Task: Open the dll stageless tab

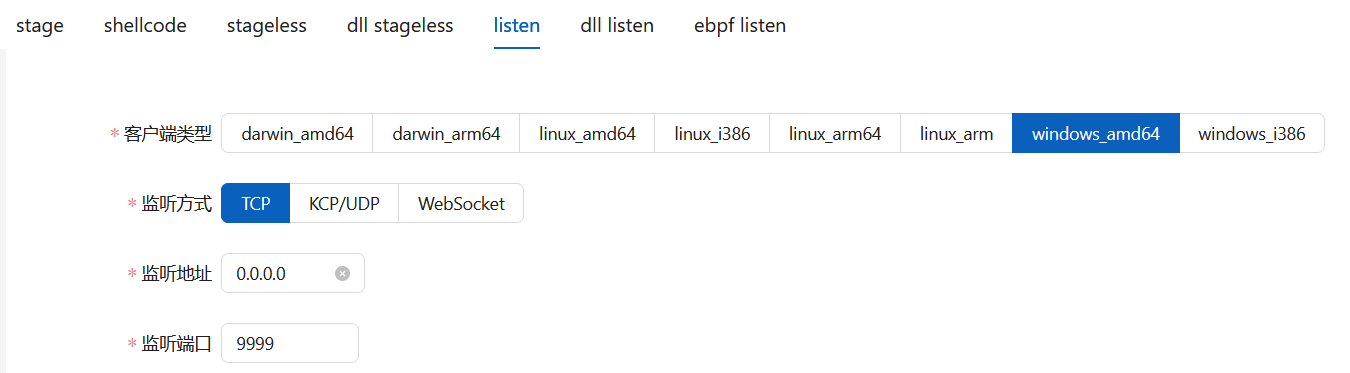Action: tap(400, 25)
